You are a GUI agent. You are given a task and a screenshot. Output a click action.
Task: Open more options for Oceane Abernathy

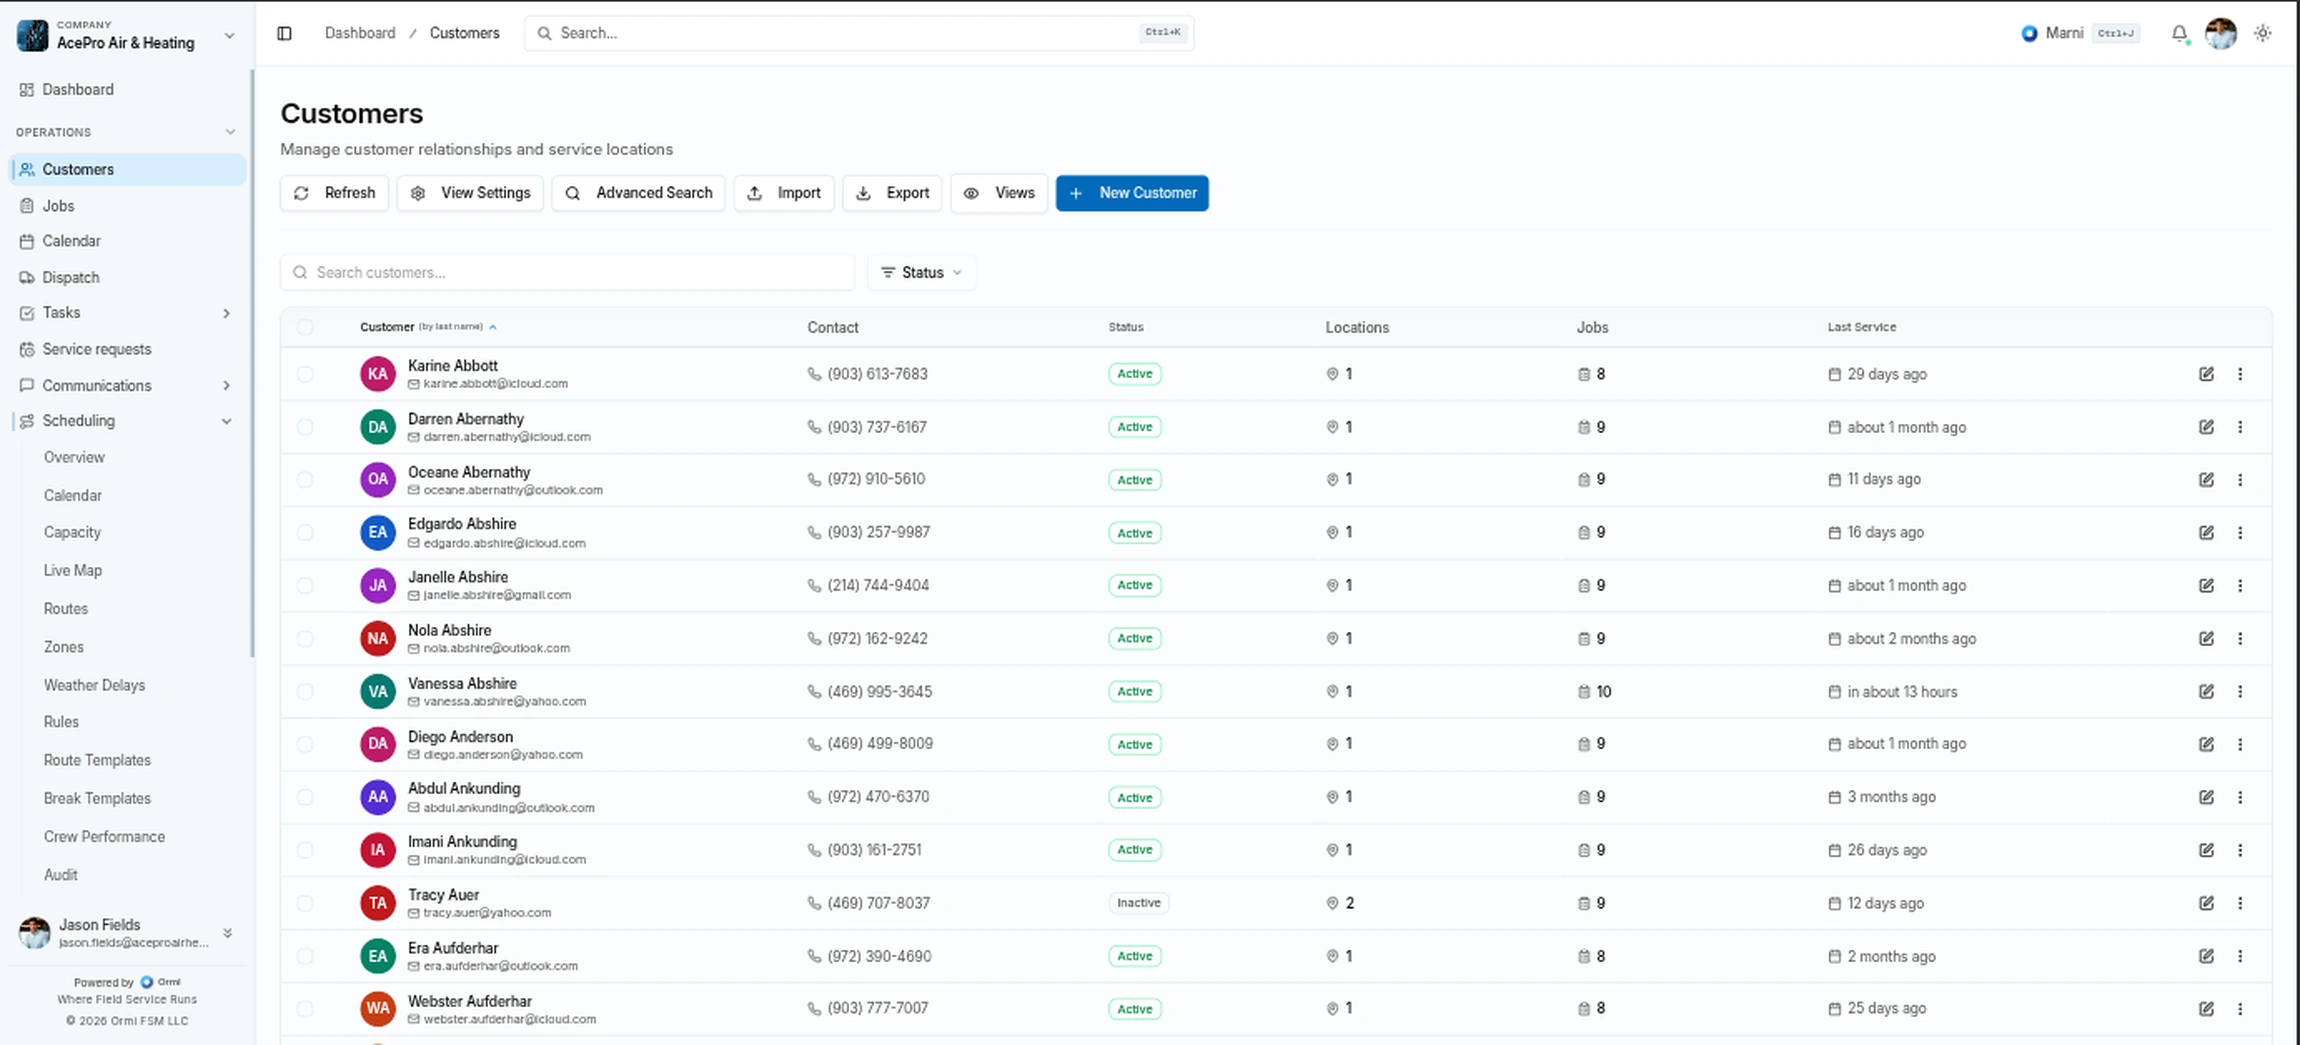(x=2240, y=480)
